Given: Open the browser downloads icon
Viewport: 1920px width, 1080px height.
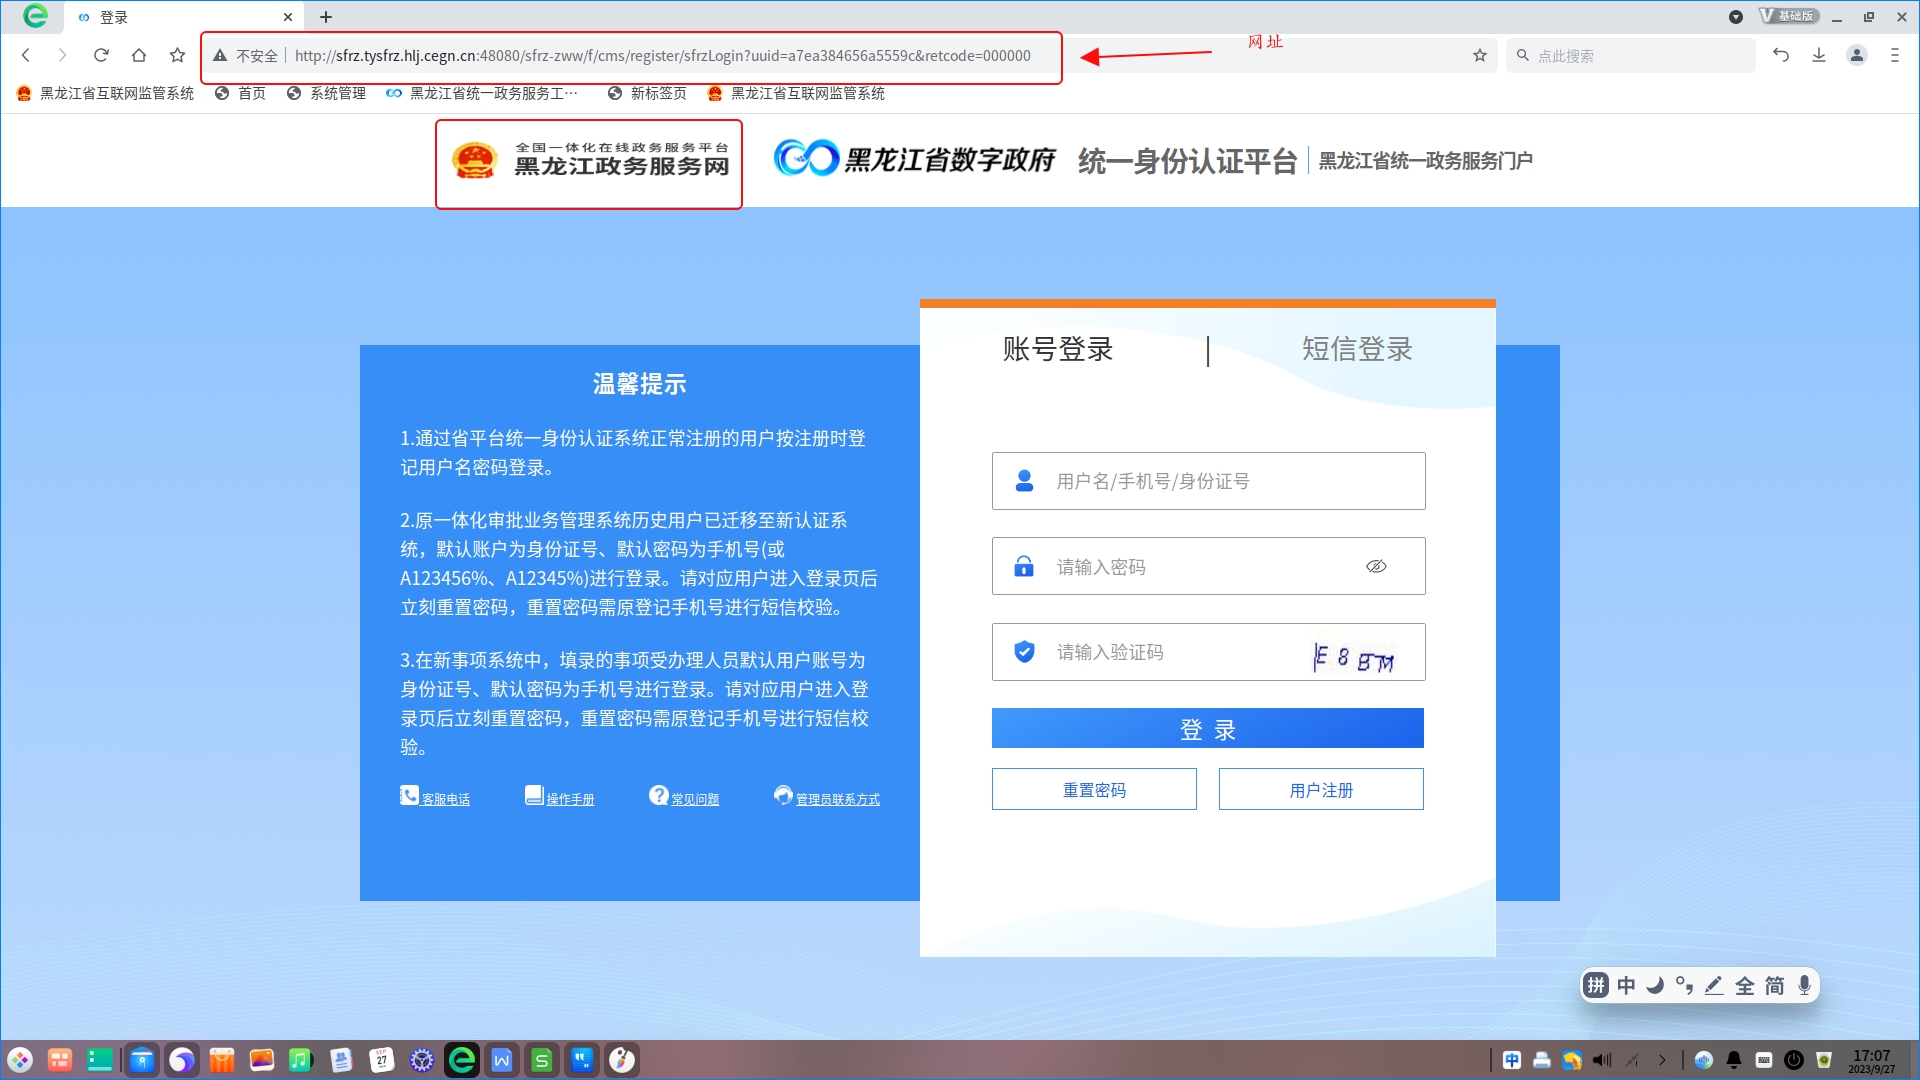Looking at the screenshot, I should (1819, 55).
